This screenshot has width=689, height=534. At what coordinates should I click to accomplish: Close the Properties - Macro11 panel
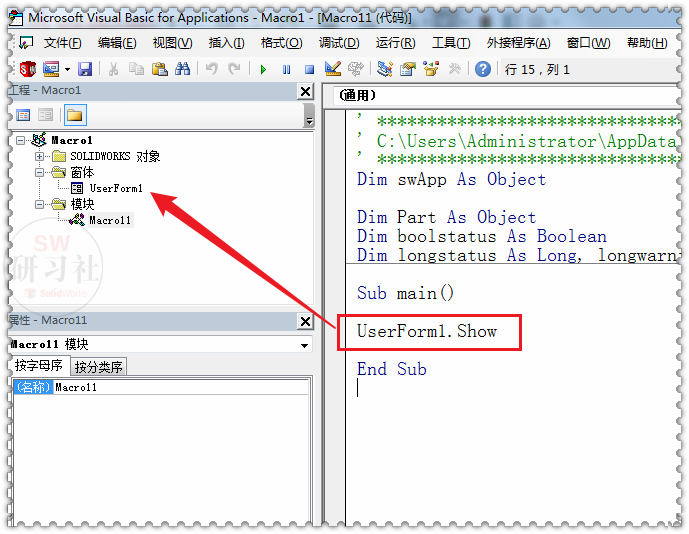pyautogui.click(x=305, y=322)
